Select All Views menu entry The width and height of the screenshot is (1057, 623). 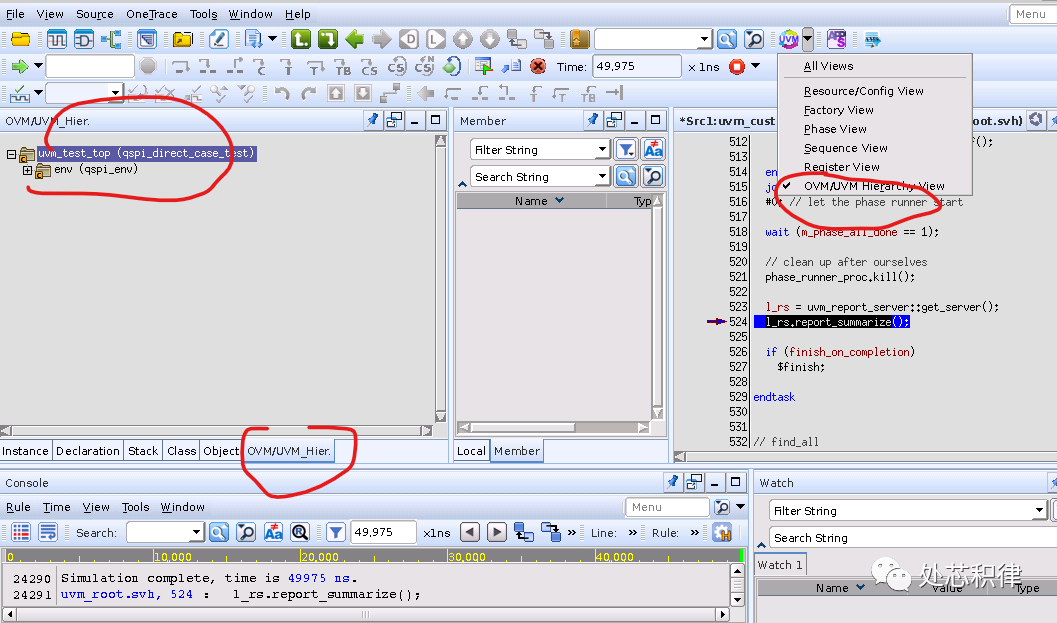point(828,66)
